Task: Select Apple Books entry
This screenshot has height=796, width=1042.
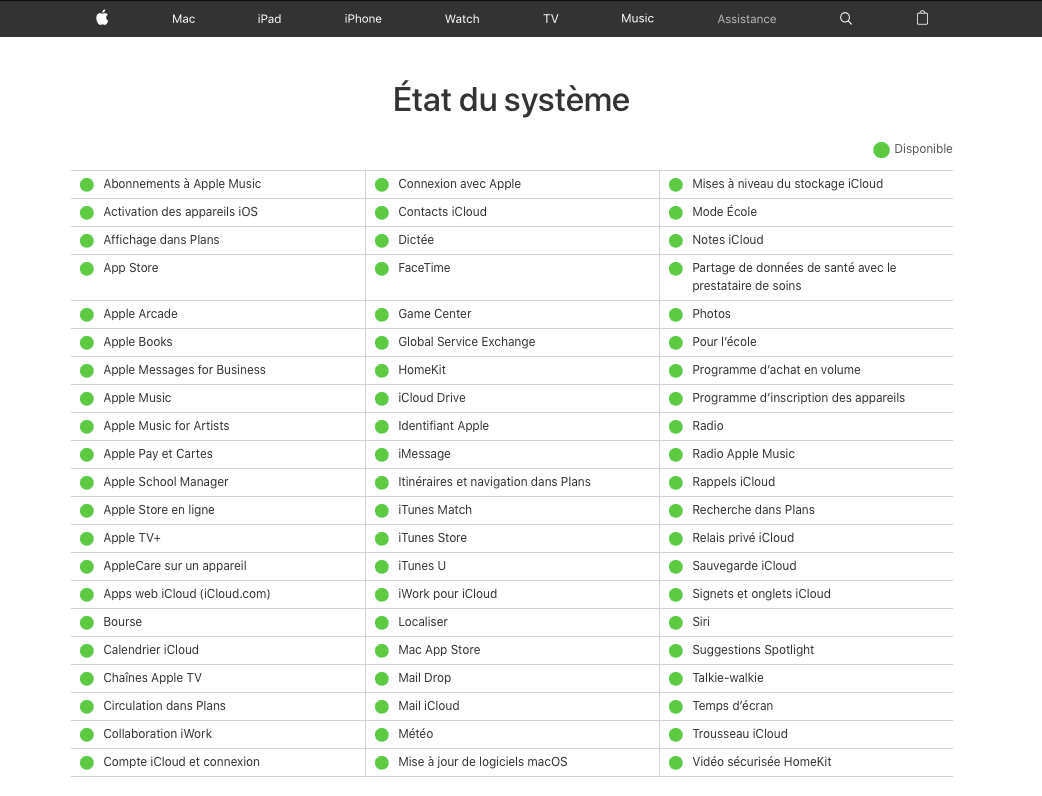Action: (138, 342)
